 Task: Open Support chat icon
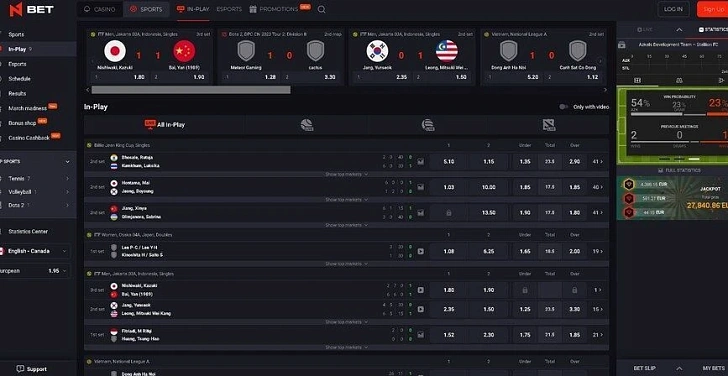point(20,369)
